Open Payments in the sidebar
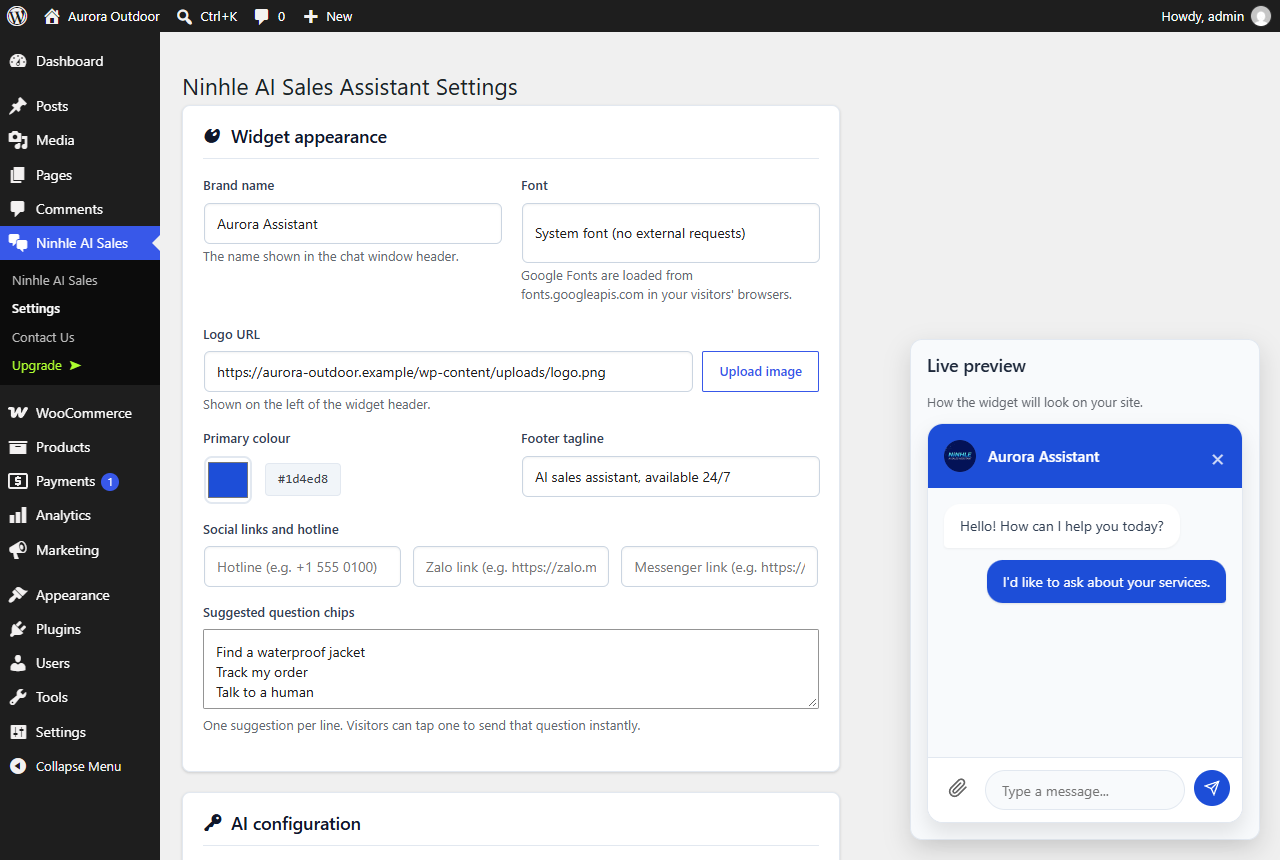Image resolution: width=1280 pixels, height=860 pixels. point(80,481)
